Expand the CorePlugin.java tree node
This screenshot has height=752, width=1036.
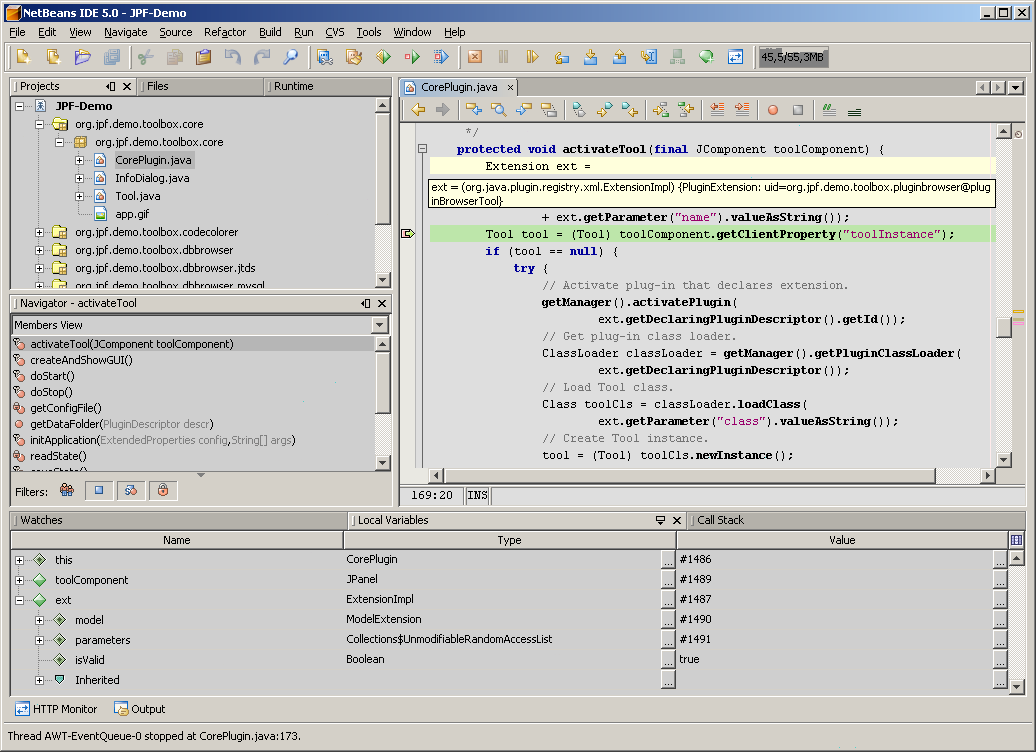(x=79, y=160)
